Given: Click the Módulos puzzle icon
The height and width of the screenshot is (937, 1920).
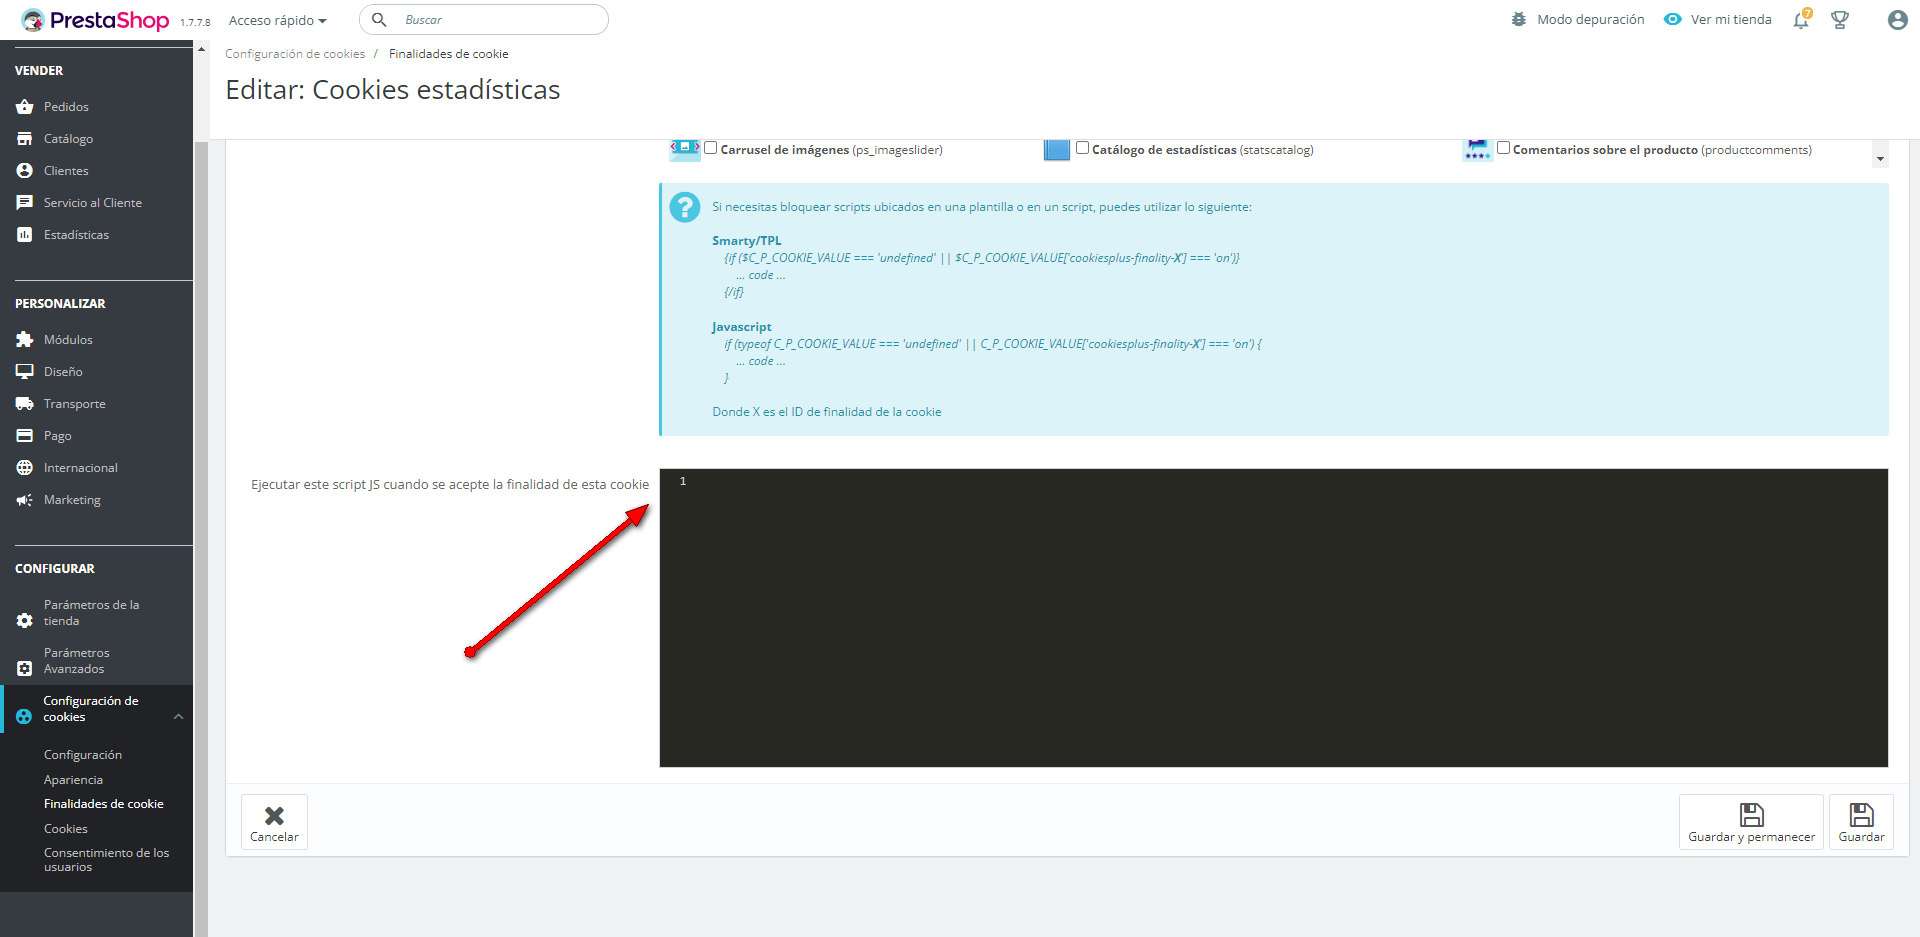Looking at the screenshot, I should pos(25,340).
